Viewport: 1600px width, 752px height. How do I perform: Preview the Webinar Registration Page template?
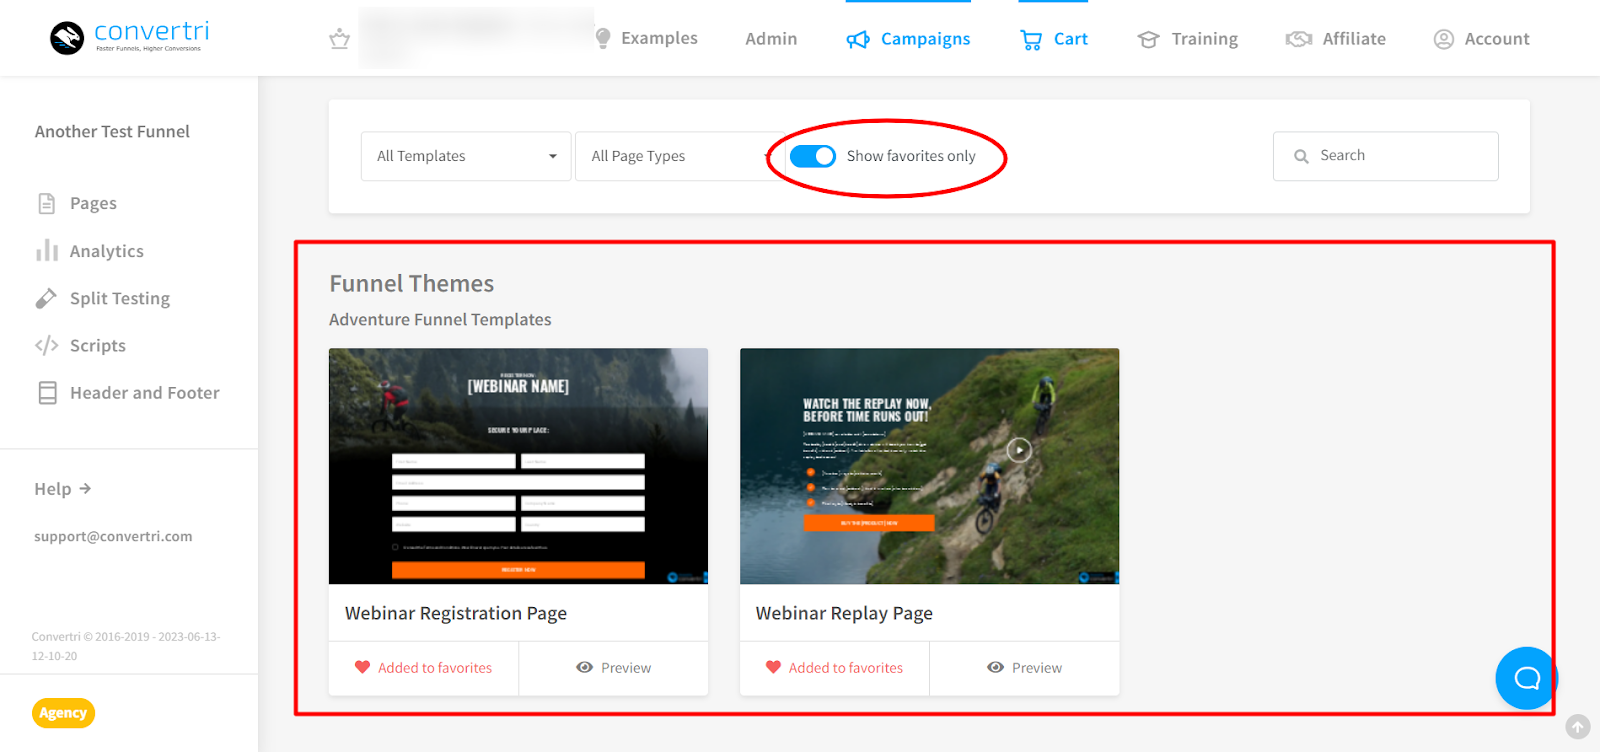pos(614,667)
